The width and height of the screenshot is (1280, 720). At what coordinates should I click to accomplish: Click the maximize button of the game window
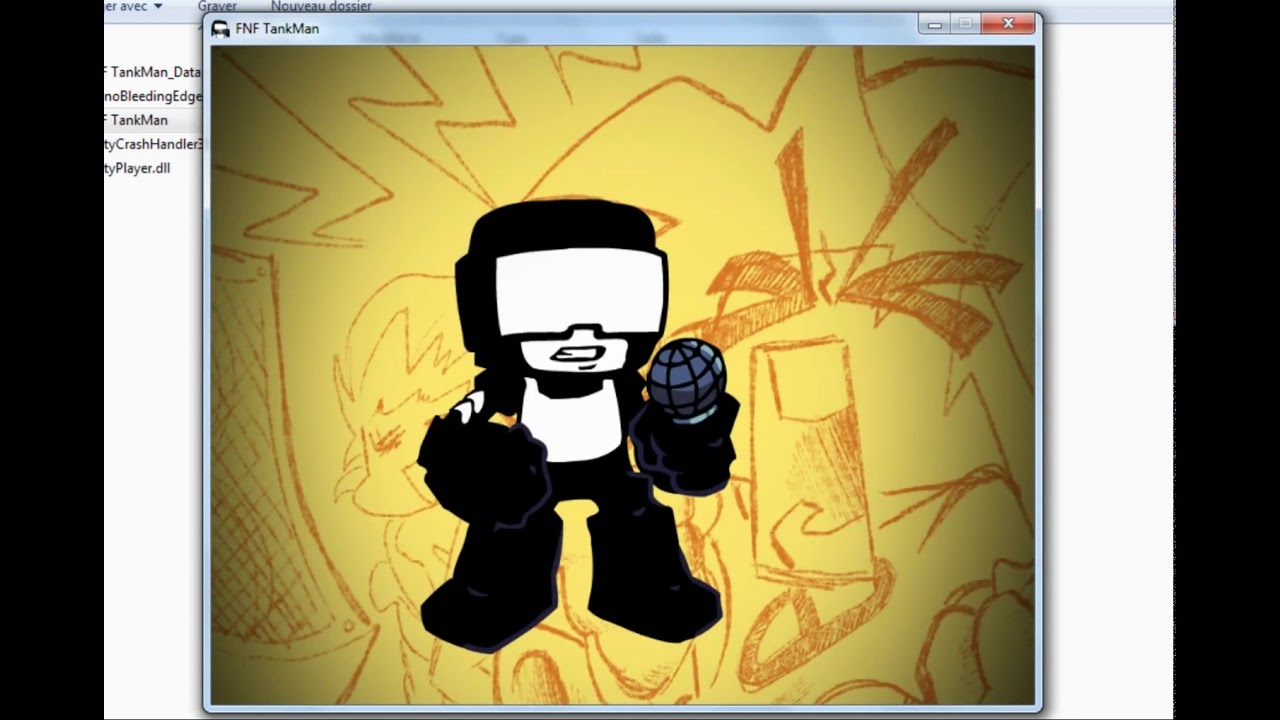click(x=965, y=24)
